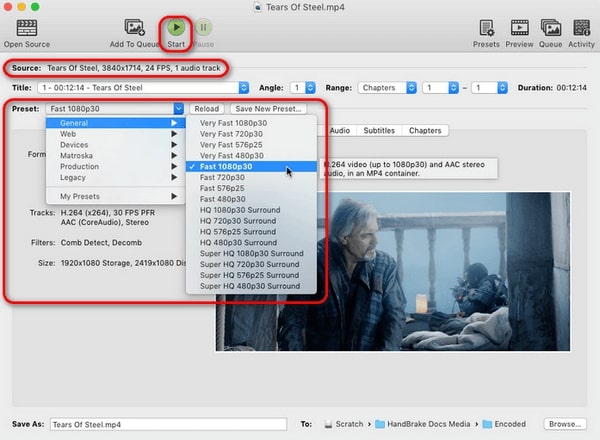Viewport: 600px width, 440px height.
Task: Click the document icon in the title bar
Action: (258, 7)
